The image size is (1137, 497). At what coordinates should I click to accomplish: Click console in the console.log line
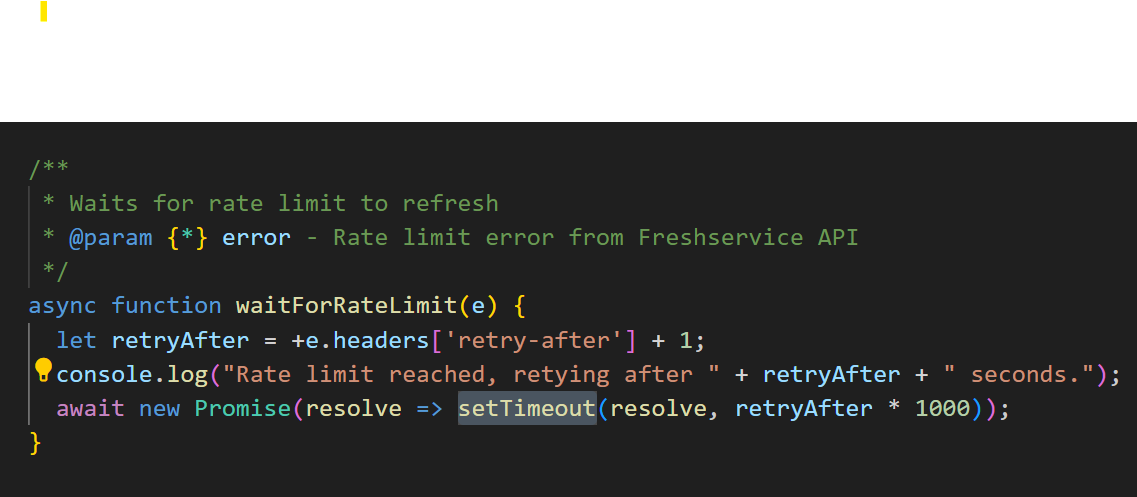(x=105, y=374)
